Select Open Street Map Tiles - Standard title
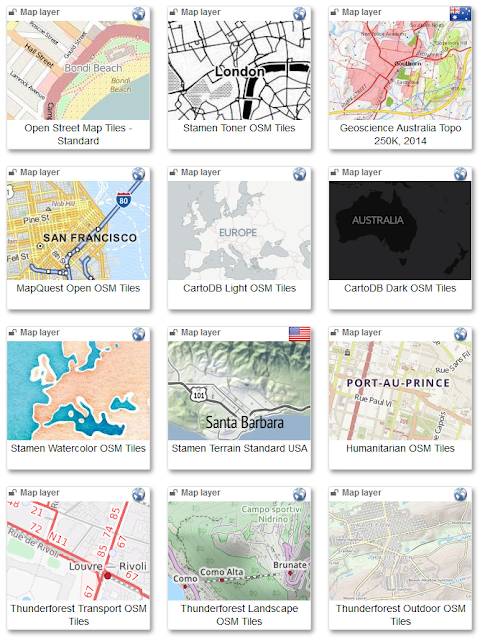485x640 pixels. tap(78, 134)
